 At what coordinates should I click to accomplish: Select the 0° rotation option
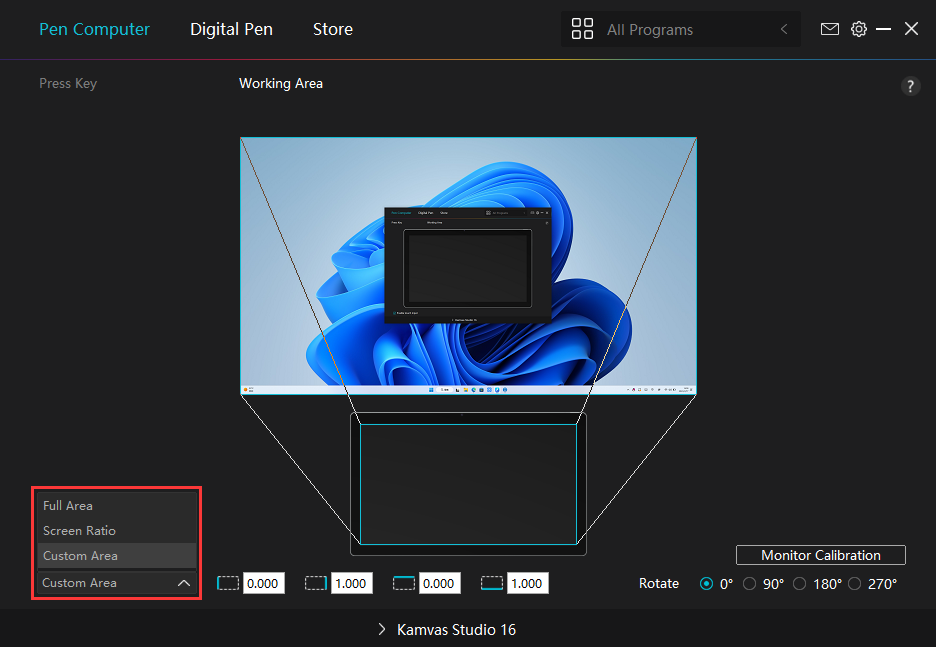tap(708, 584)
